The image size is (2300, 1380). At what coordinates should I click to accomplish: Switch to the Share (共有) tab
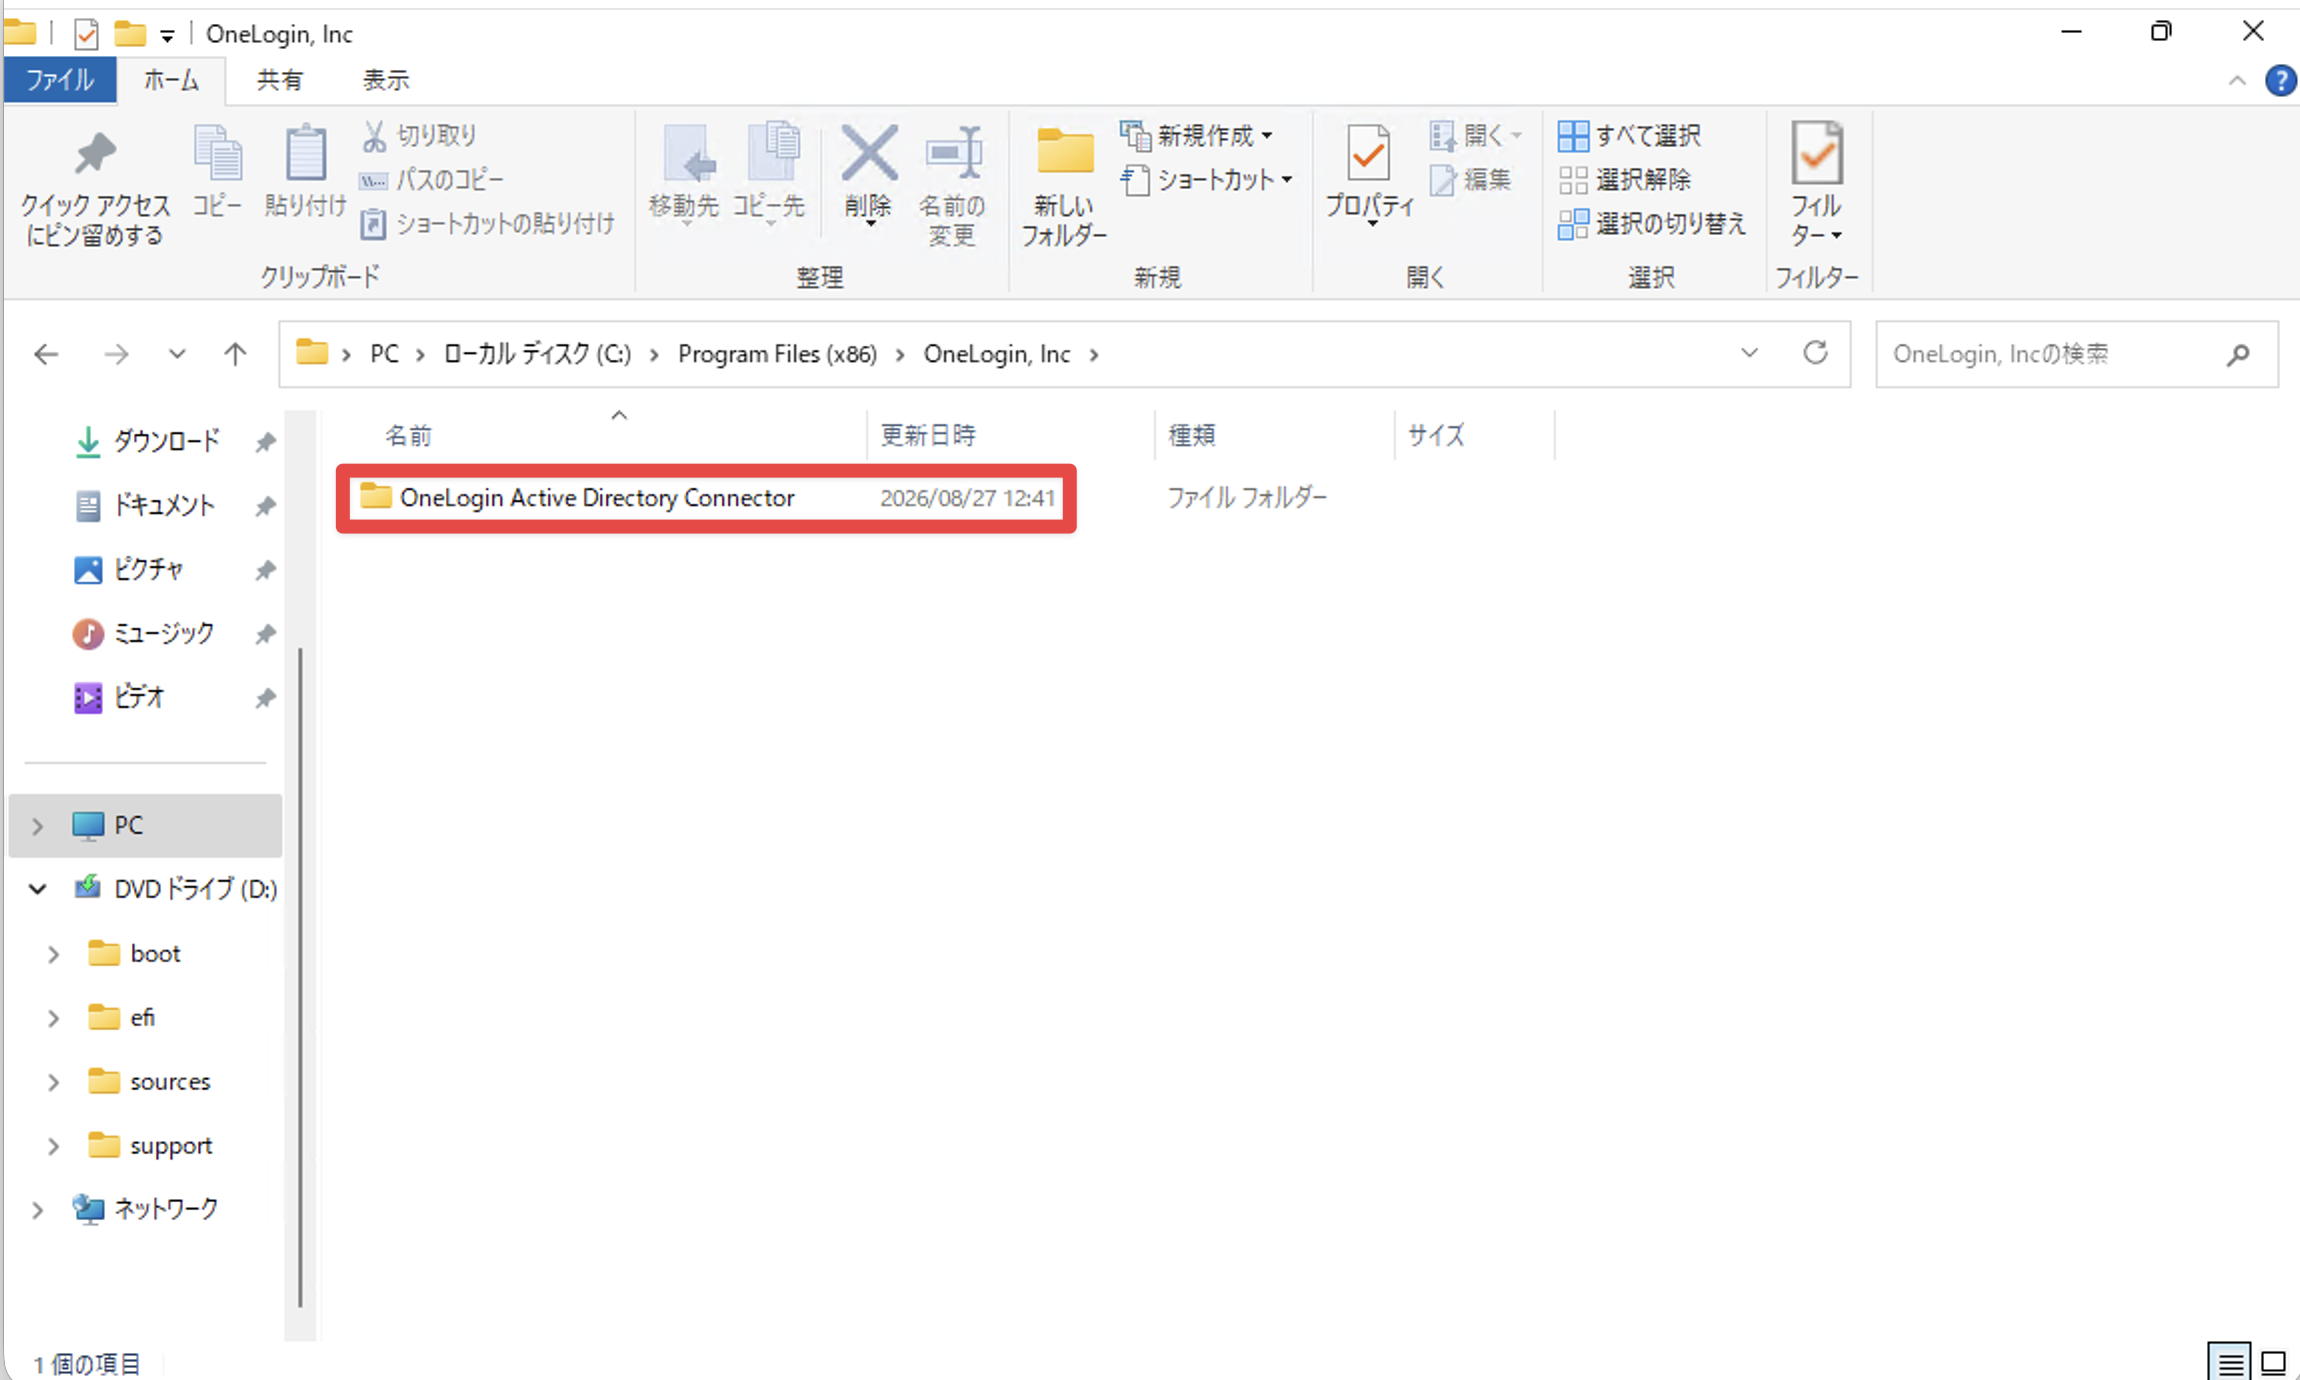click(280, 80)
